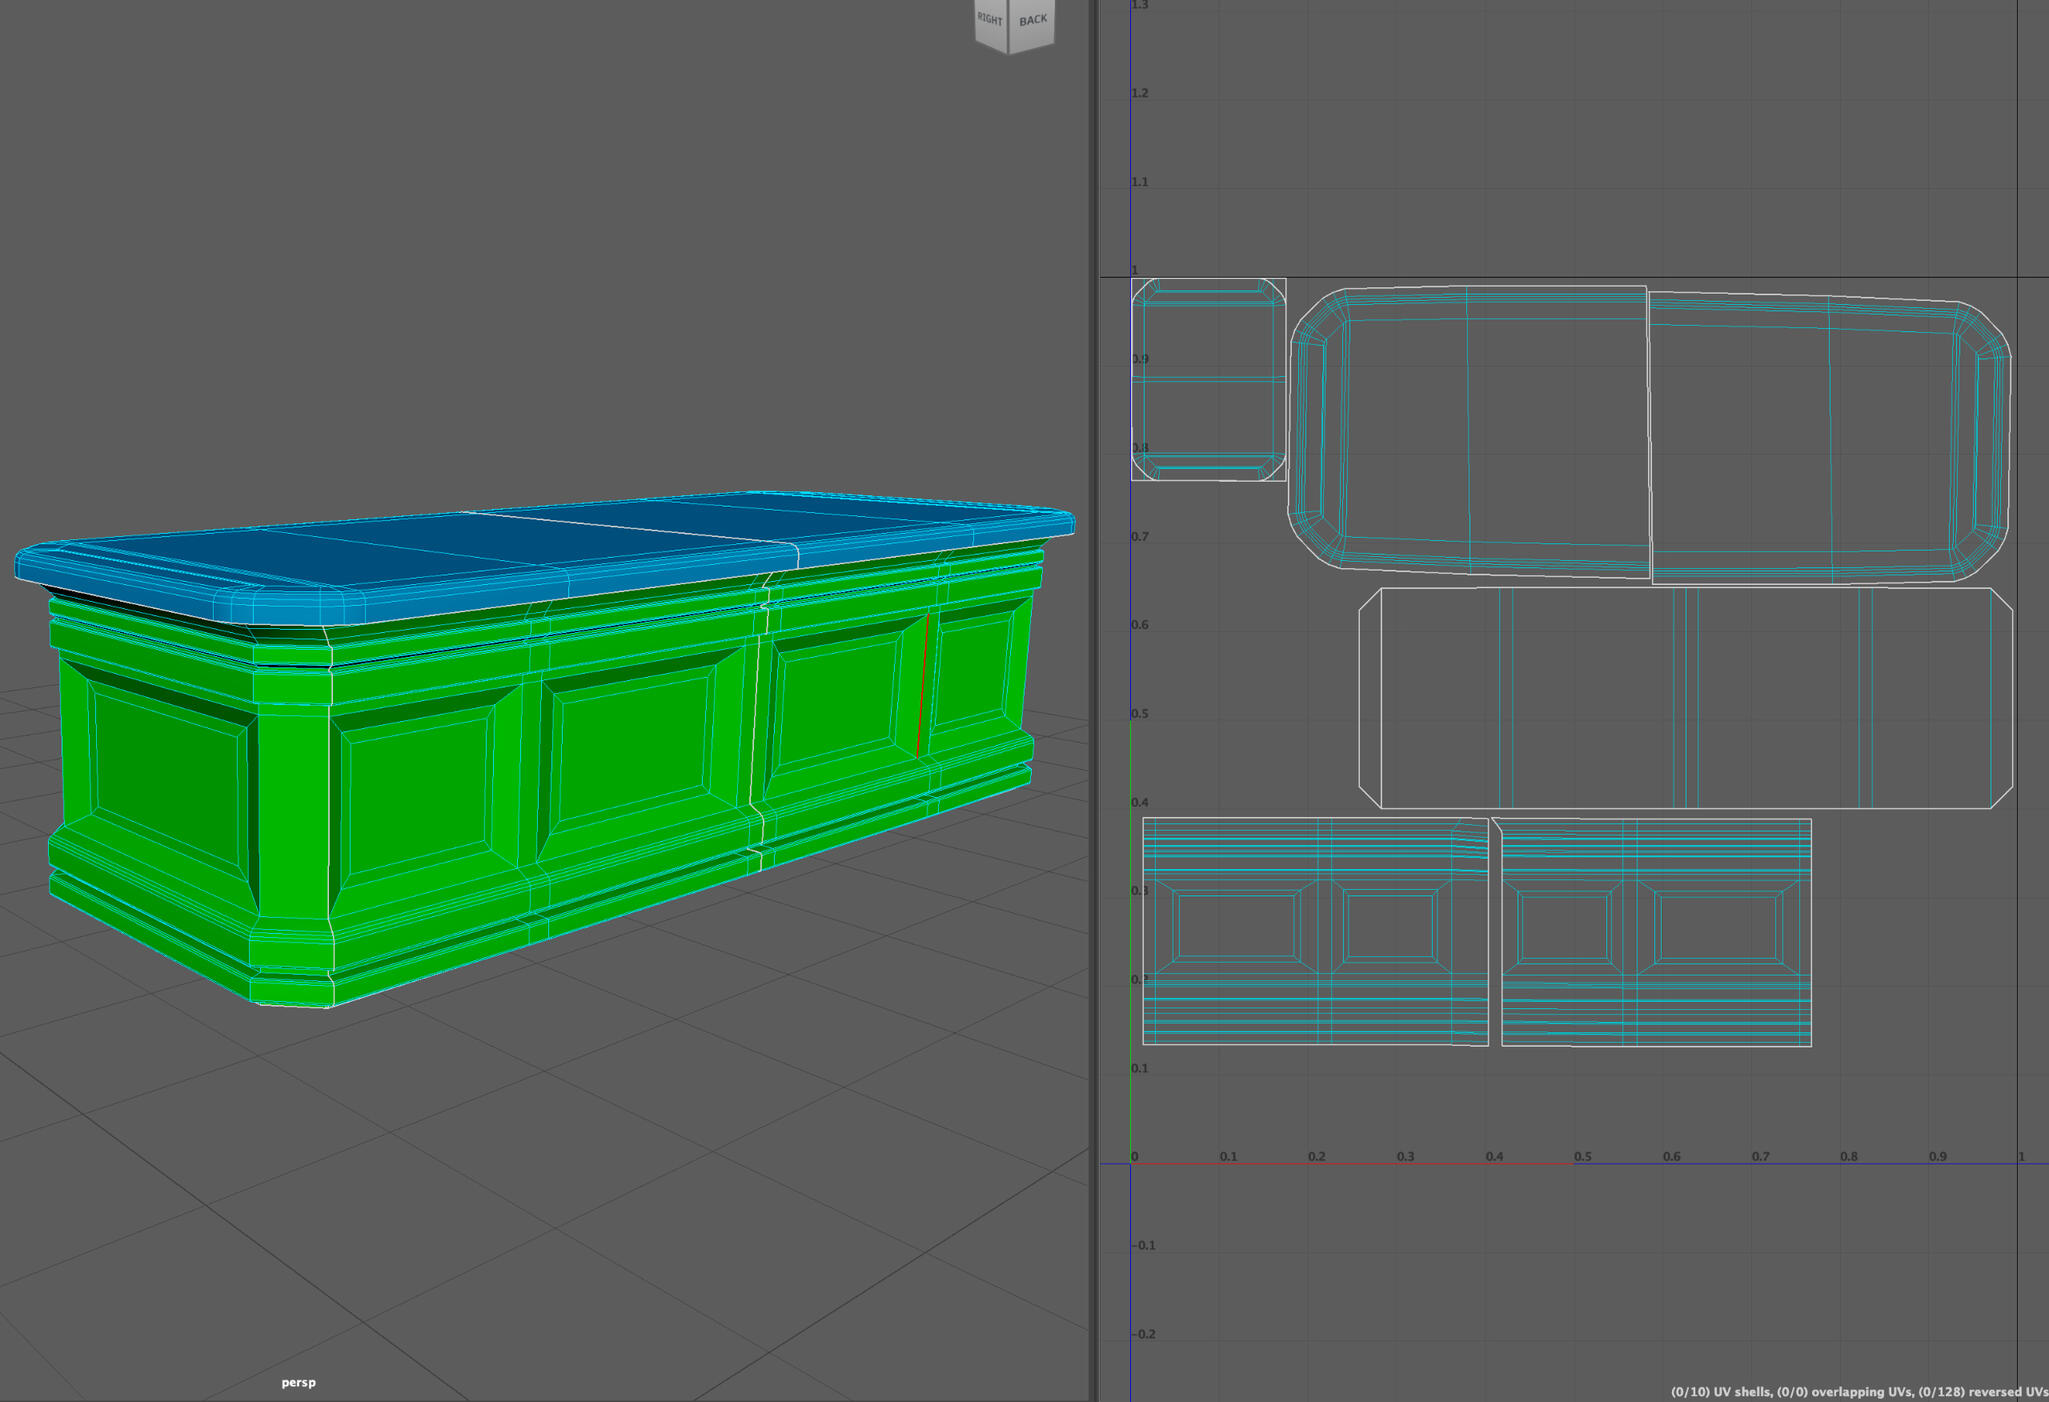Click the top corner of the view cube
Image resolution: width=2049 pixels, height=1402 pixels.
point(1010,5)
